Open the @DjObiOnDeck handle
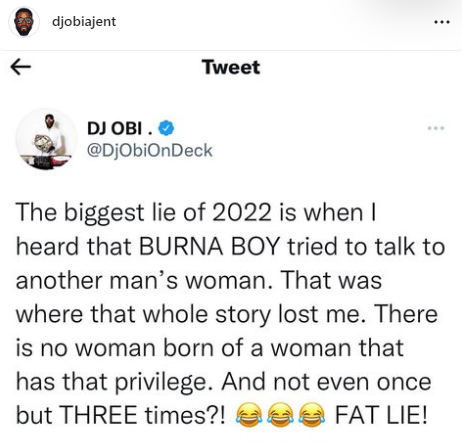Screen dimensions: 462x442 tap(149, 150)
